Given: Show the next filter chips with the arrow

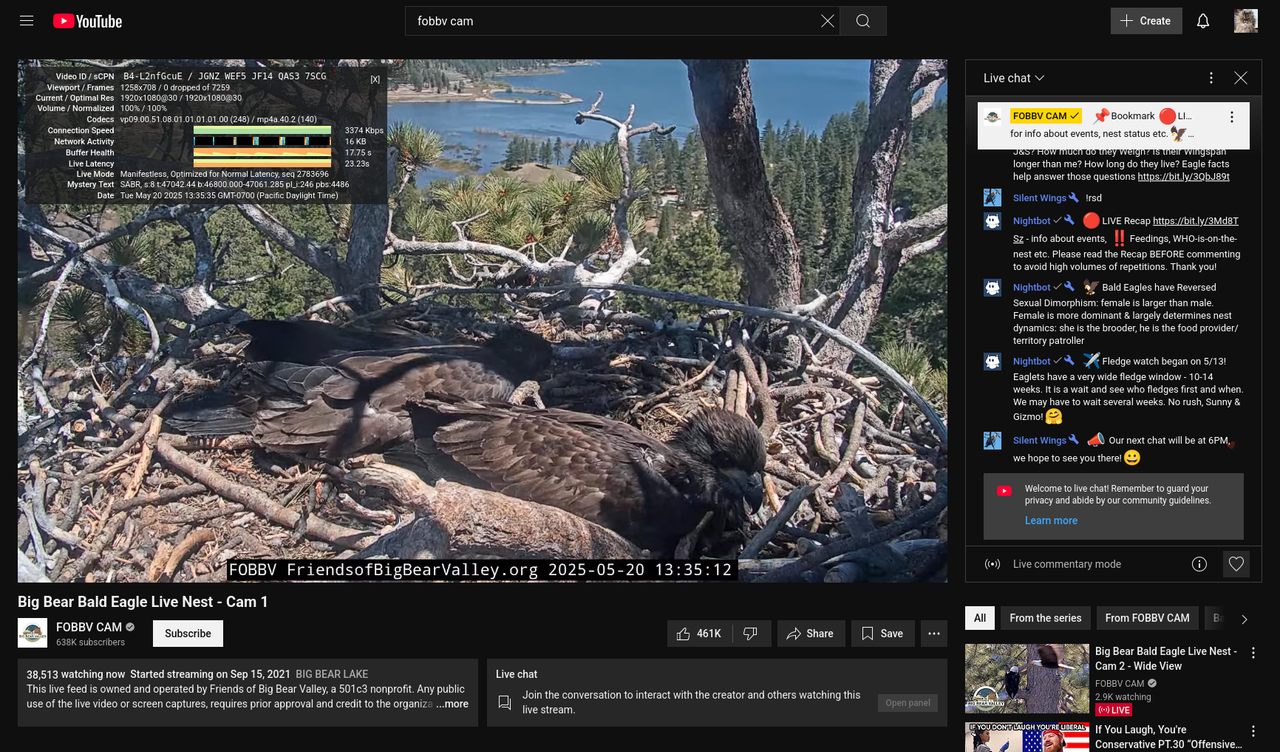Looking at the screenshot, I should (x=1244, y=619).
